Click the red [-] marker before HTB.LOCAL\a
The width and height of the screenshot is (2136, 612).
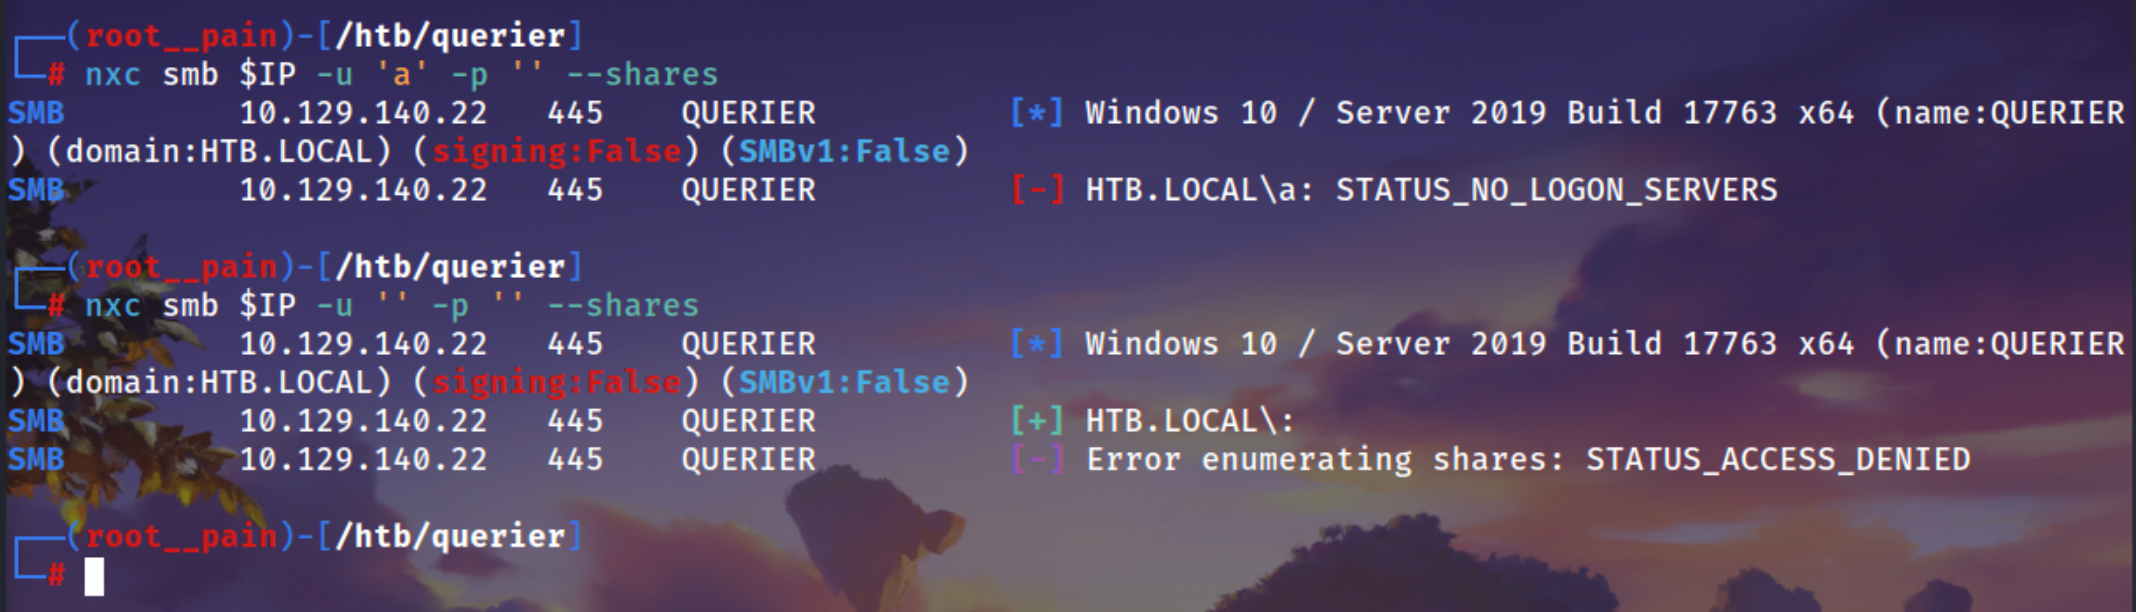(x=1037, y=190)
